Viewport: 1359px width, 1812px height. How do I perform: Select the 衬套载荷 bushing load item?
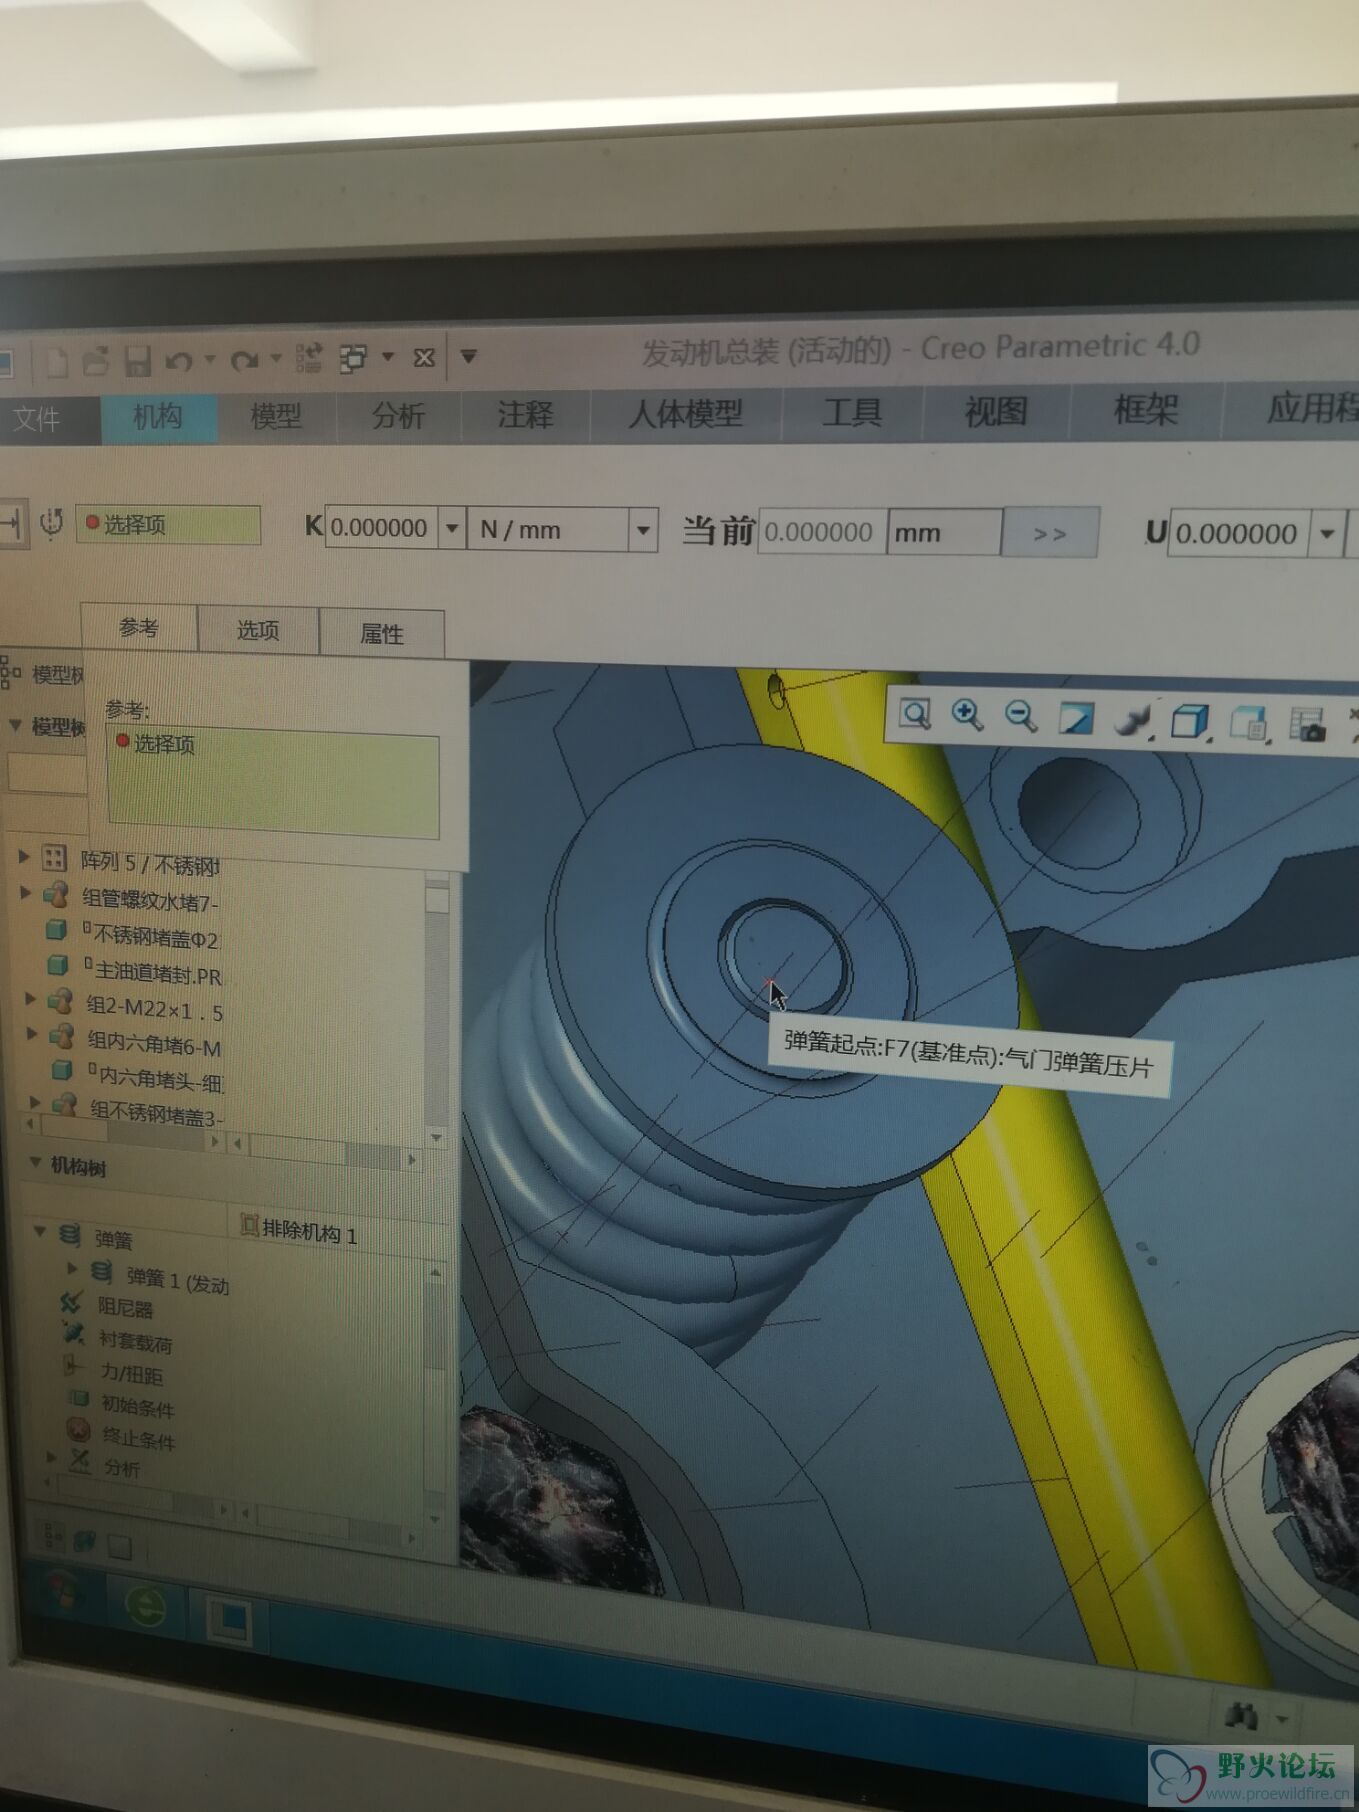coord(135,1341)
